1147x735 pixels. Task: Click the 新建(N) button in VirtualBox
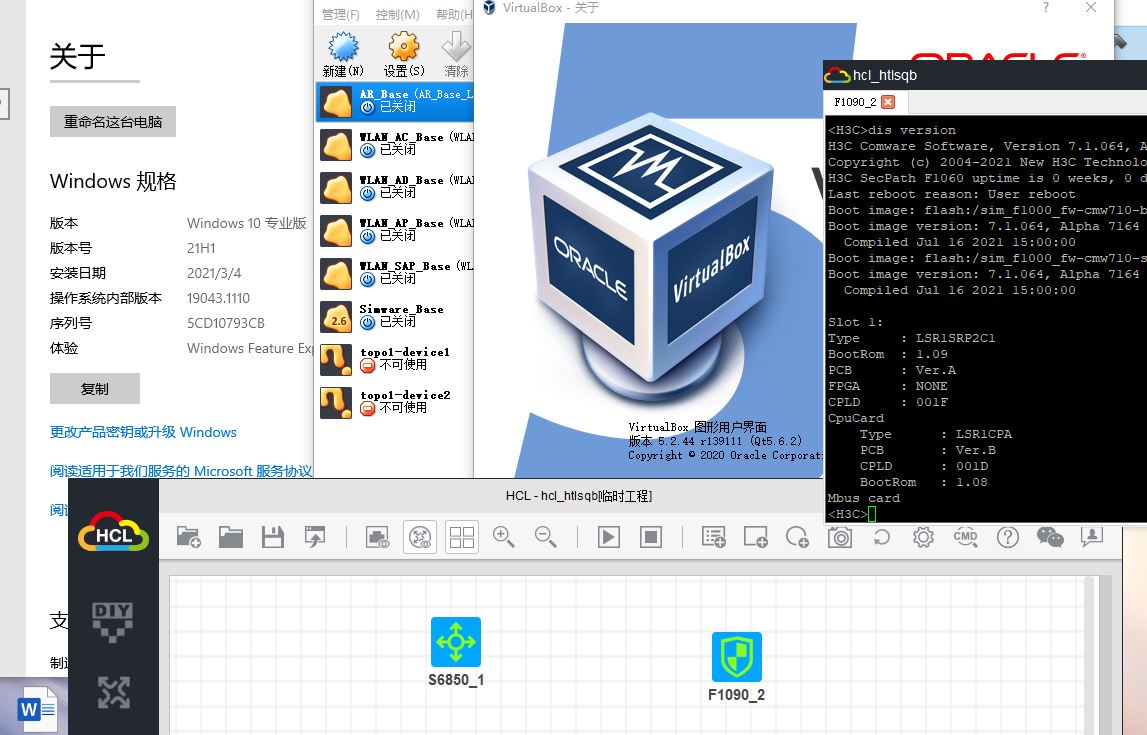coord(343,54)
